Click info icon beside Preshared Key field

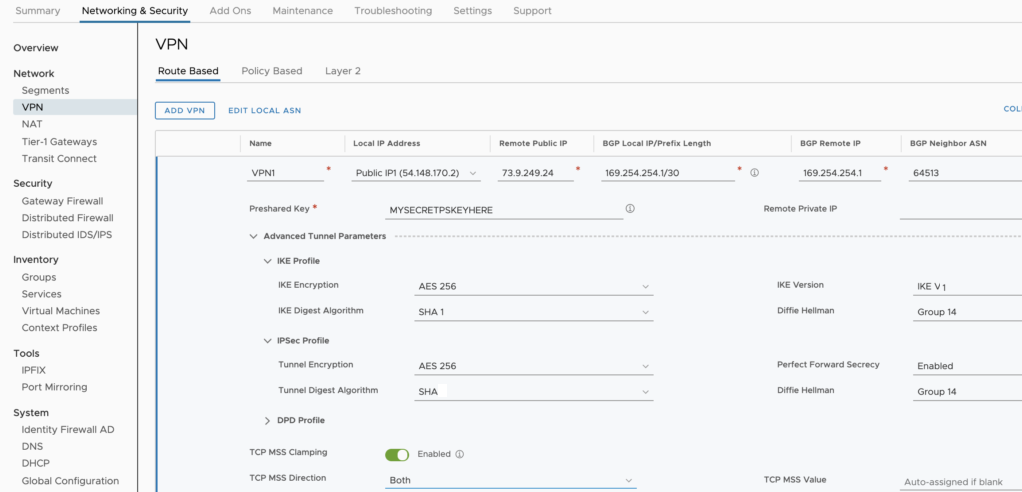[630, 209]
